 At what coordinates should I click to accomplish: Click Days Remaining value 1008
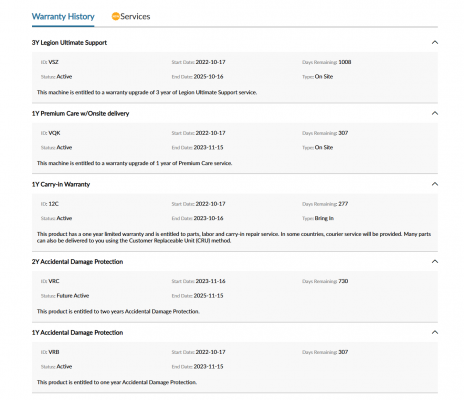[x=345, y=62]
